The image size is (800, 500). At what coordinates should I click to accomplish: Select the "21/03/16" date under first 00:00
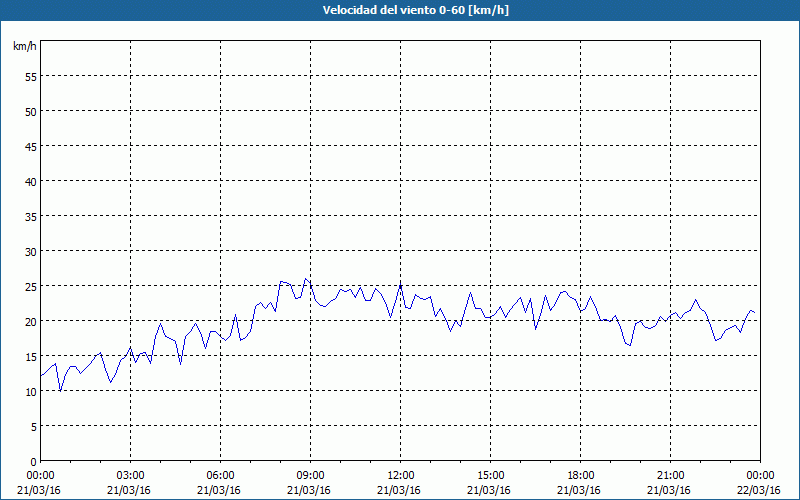(x=39, y=491)
